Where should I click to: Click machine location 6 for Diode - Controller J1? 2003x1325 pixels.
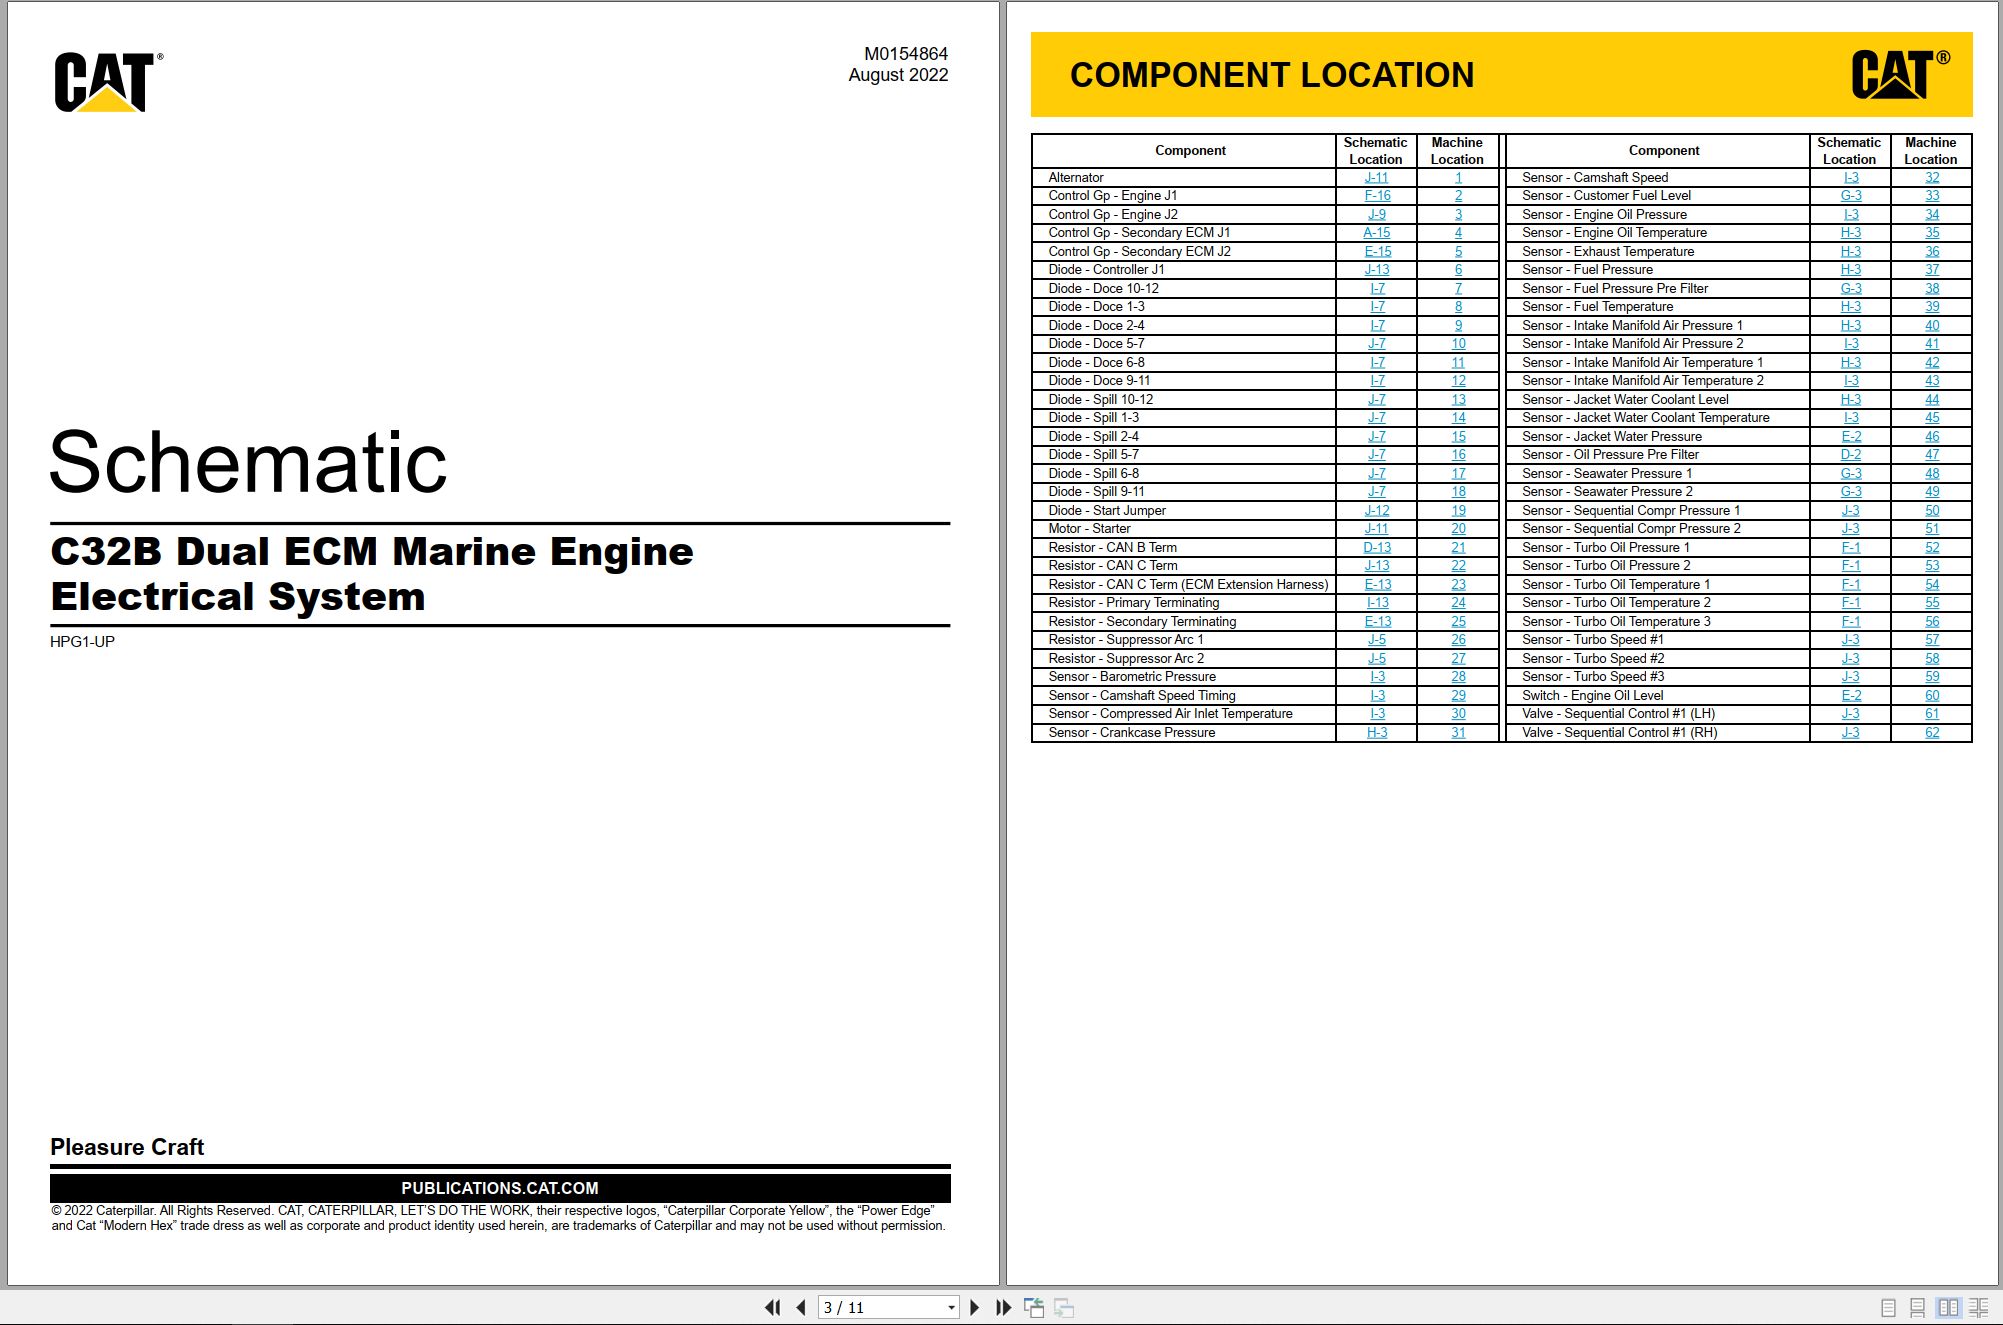(x=1458, y=270)
